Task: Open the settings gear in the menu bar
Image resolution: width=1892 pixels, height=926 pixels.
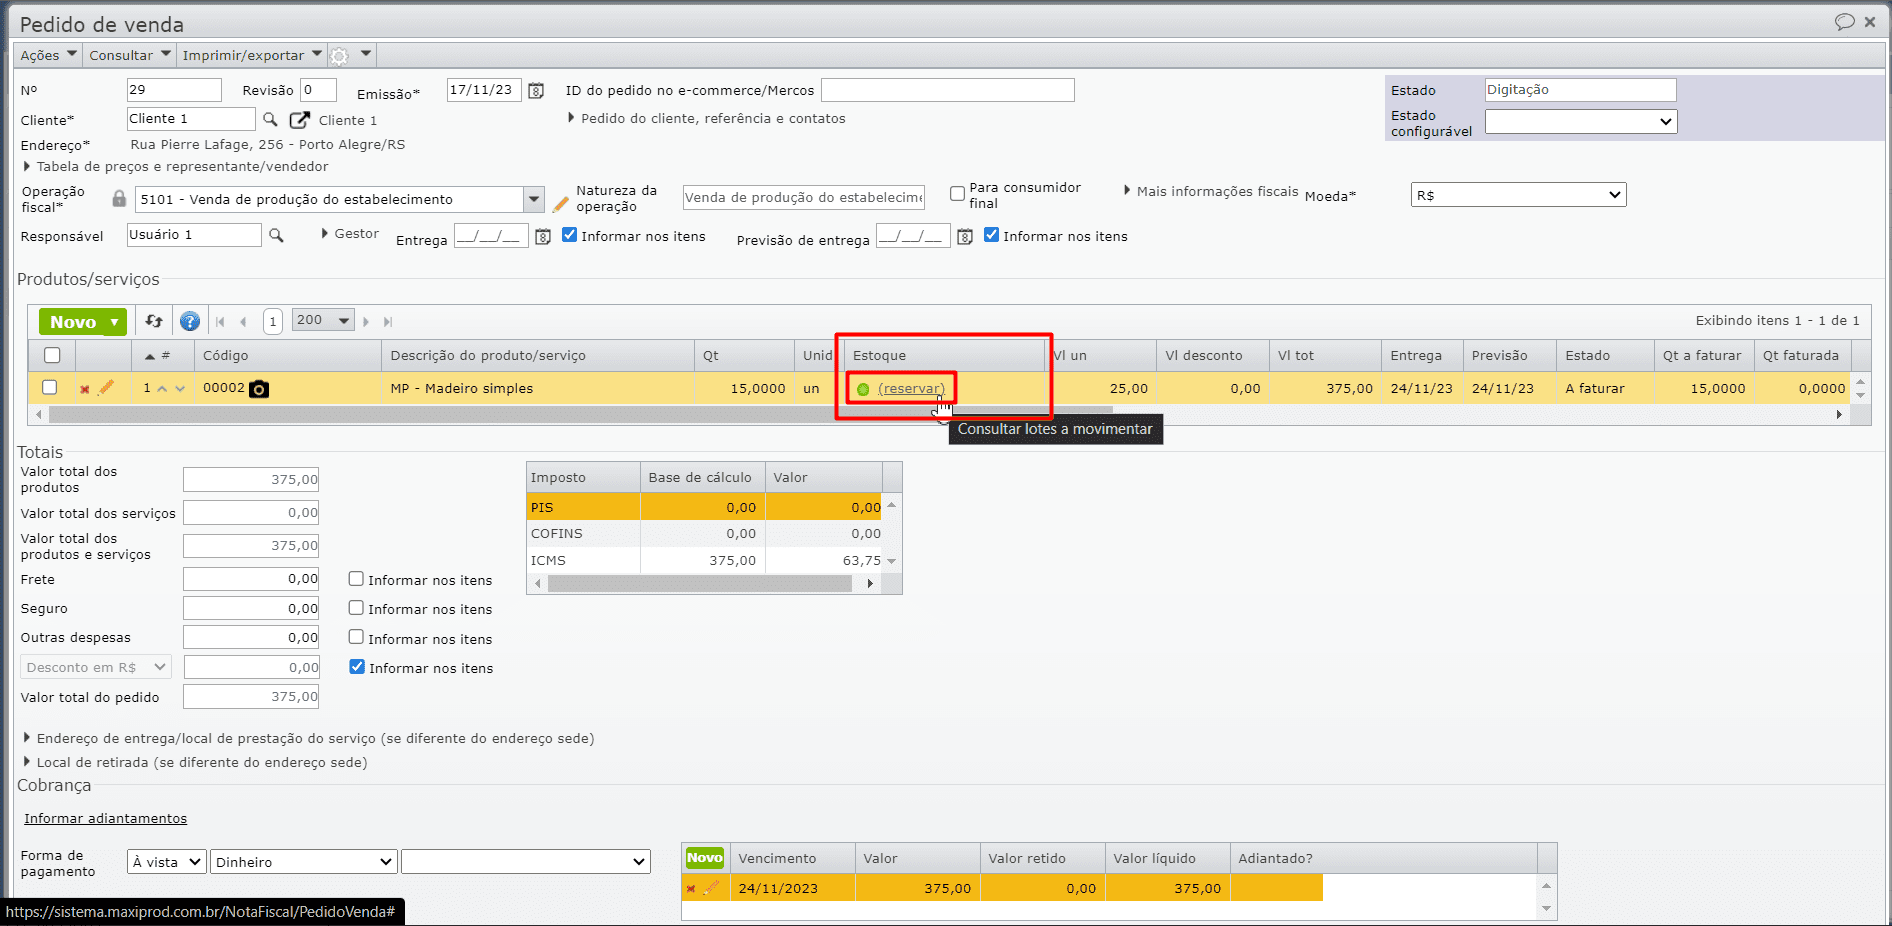Action: (x=339, y=56)
